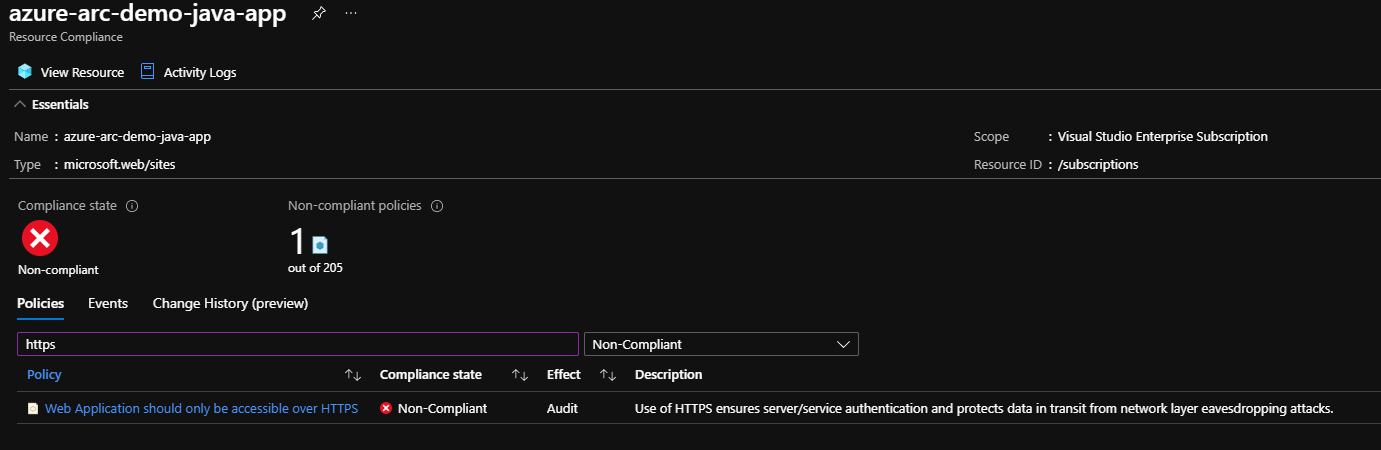Pin the azure-arc-demo-java-app blade

(x=318, y=15)
